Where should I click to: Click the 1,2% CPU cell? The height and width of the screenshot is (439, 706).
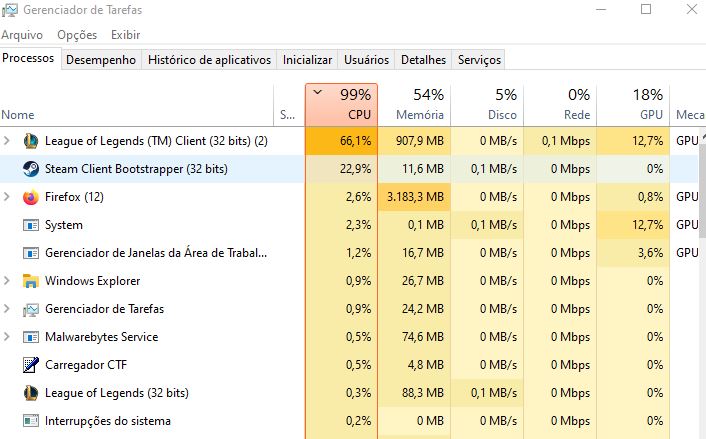pos(341,253)
